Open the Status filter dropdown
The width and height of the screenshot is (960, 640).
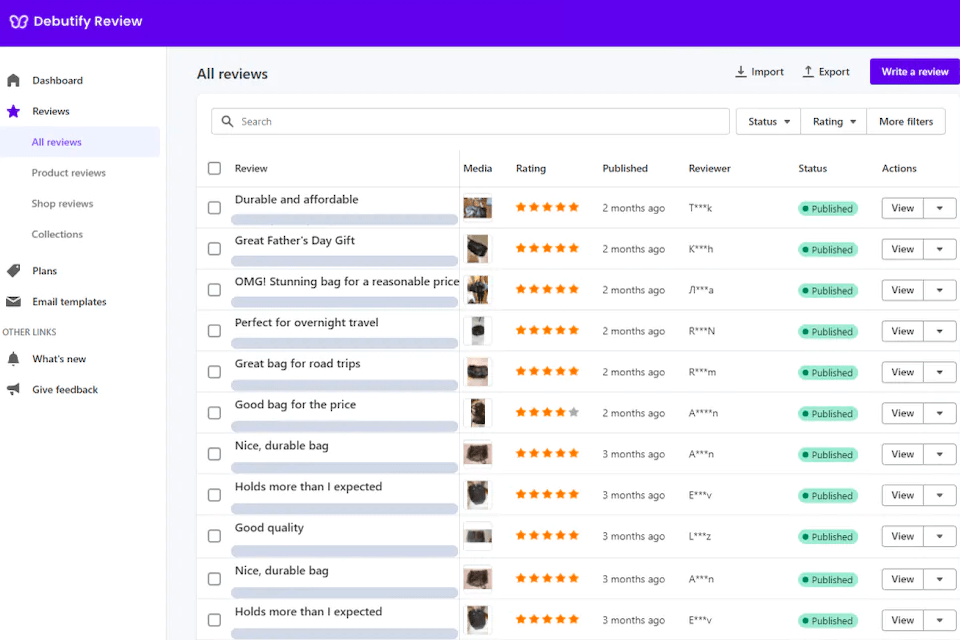768,121
